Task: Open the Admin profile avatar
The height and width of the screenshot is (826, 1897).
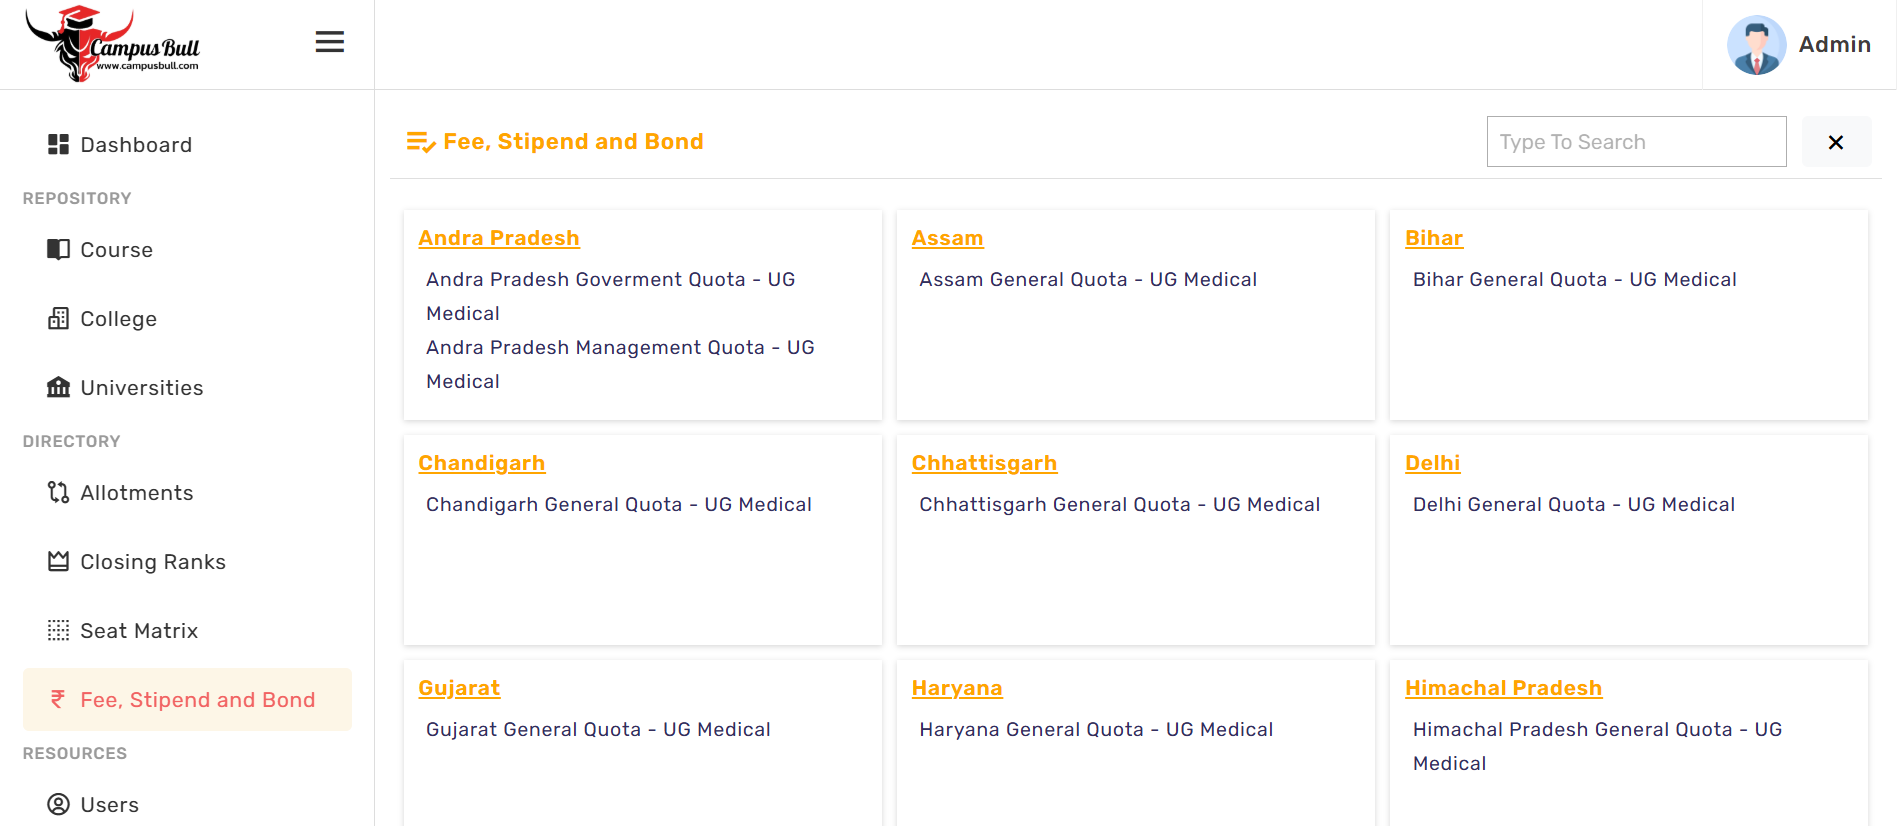Action: [1756, 45]
